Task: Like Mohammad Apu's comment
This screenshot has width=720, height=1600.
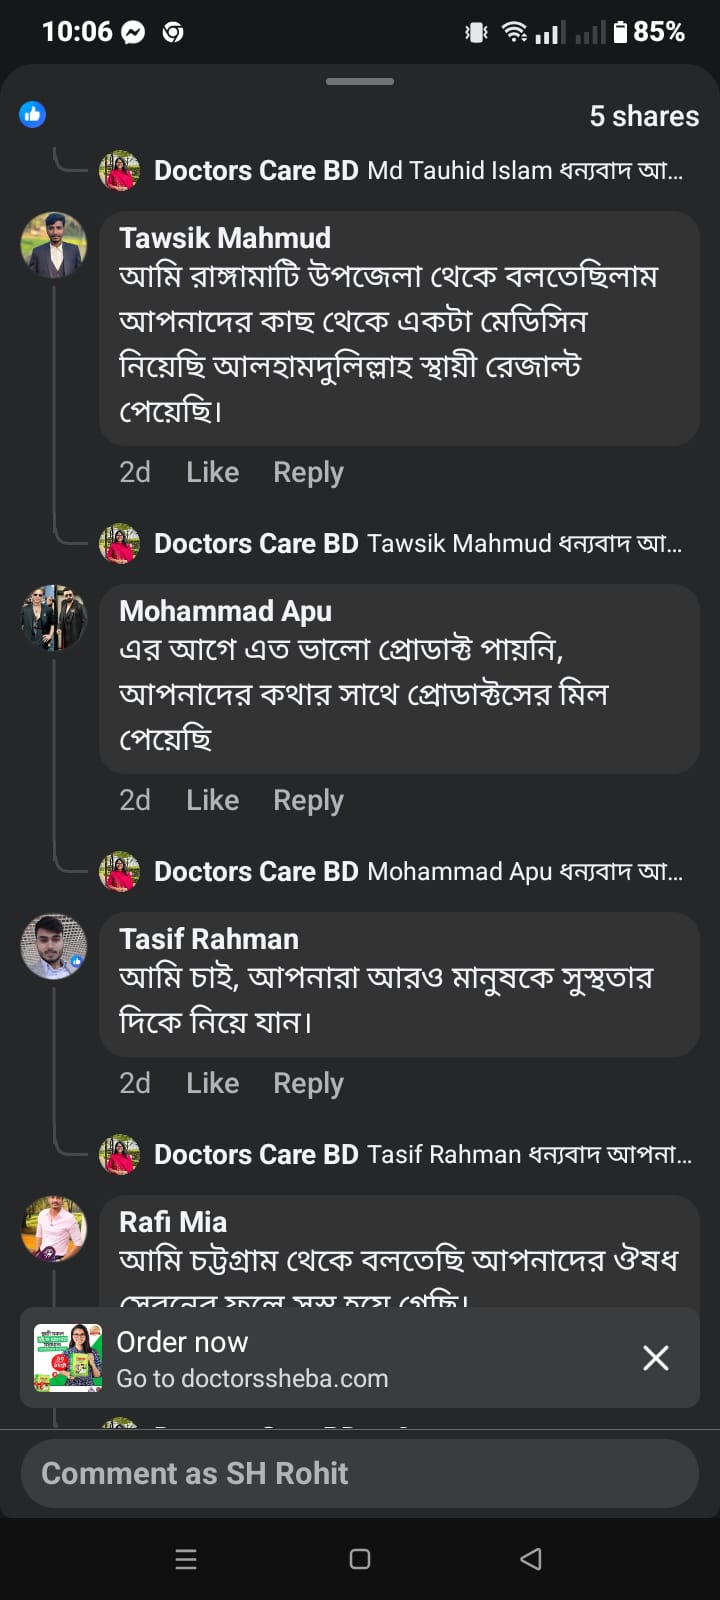Action: [x=212, y=800]
